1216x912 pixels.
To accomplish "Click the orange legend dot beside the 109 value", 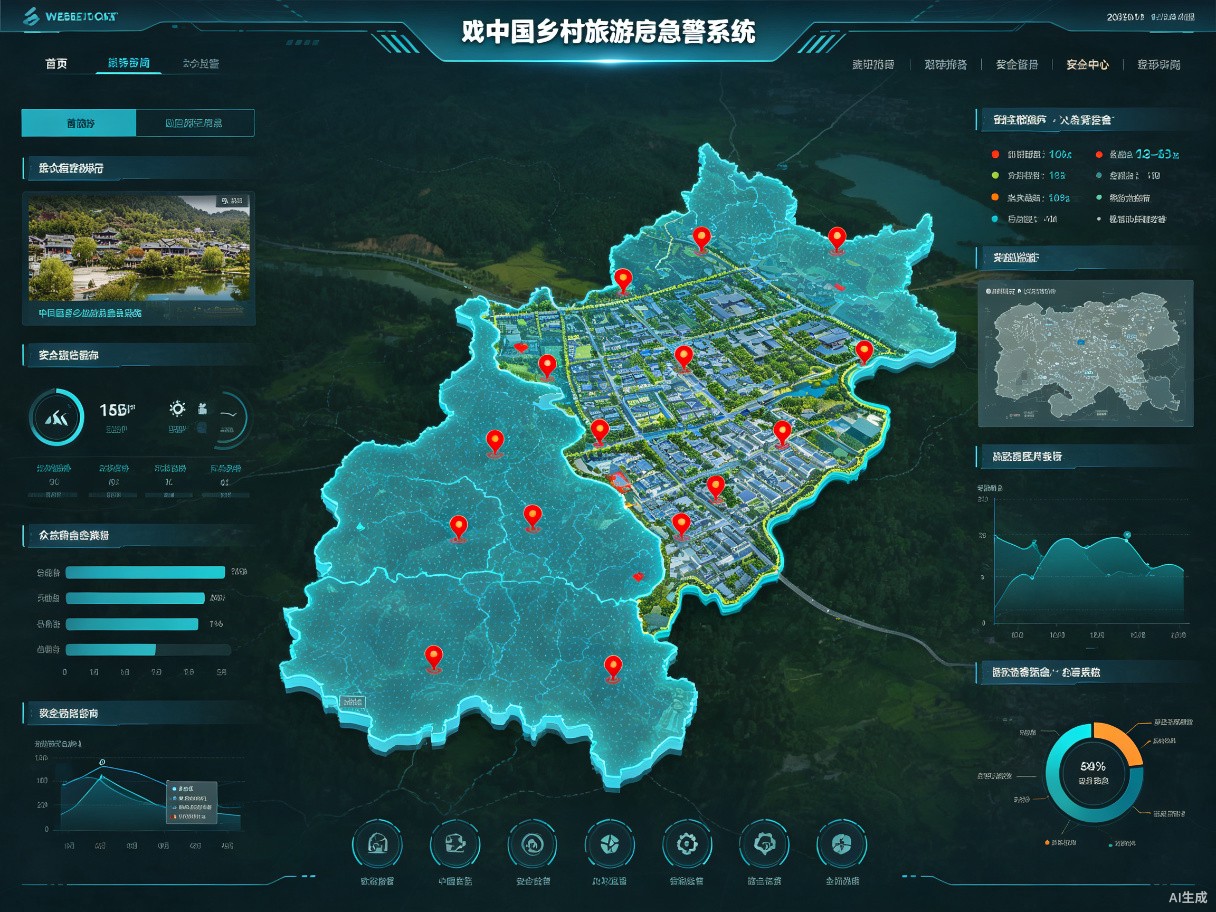I will pyautogui.click(x=995, y=197).
